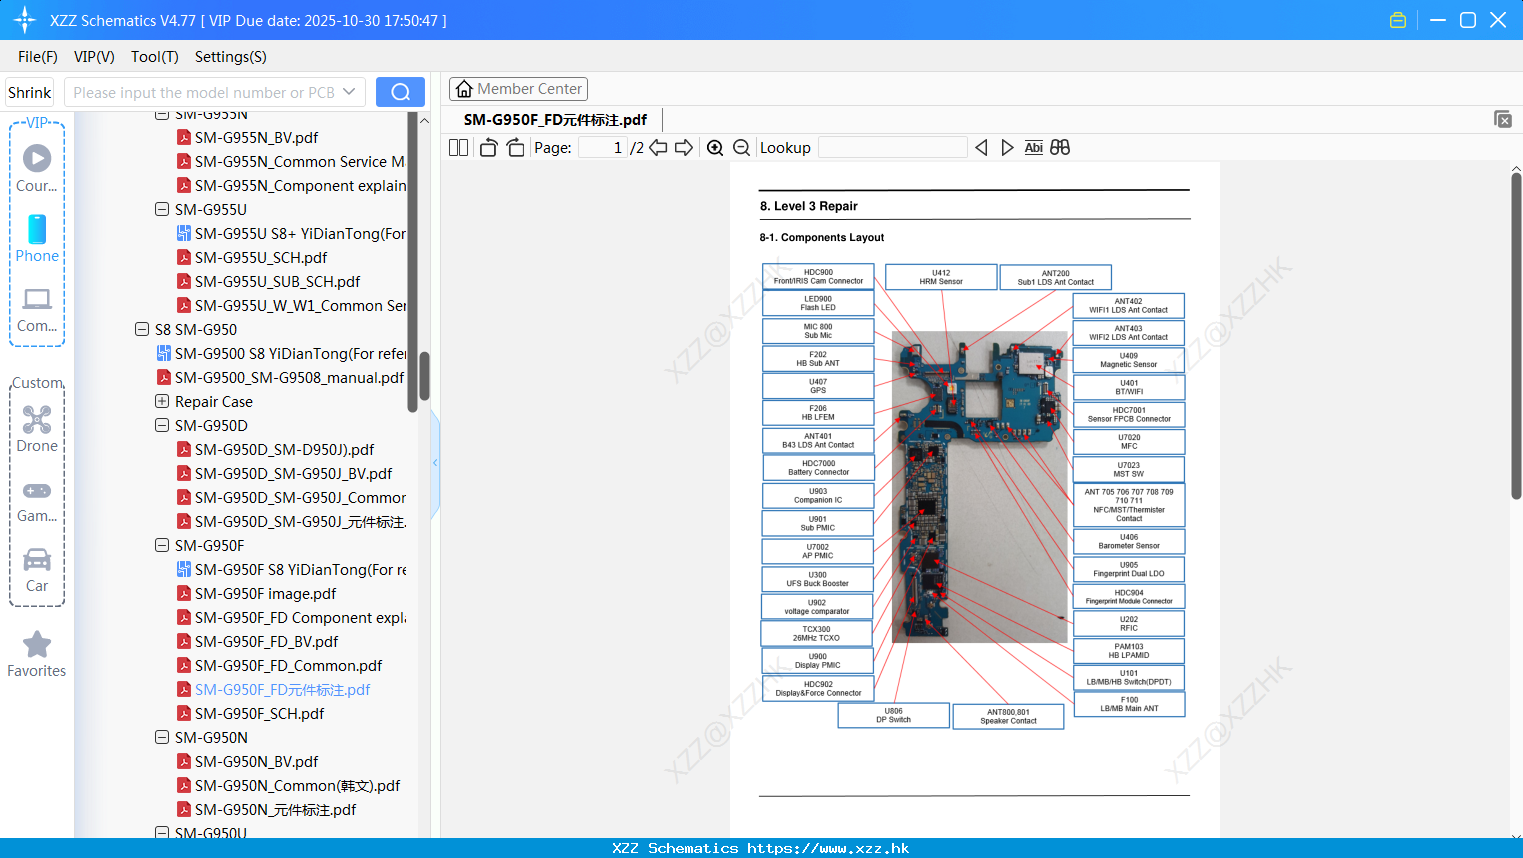Click the Shrink button

[29, 92]
